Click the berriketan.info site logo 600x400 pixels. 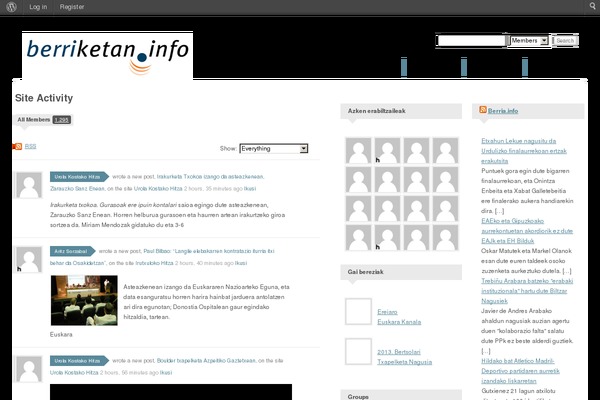pos(108,56)
